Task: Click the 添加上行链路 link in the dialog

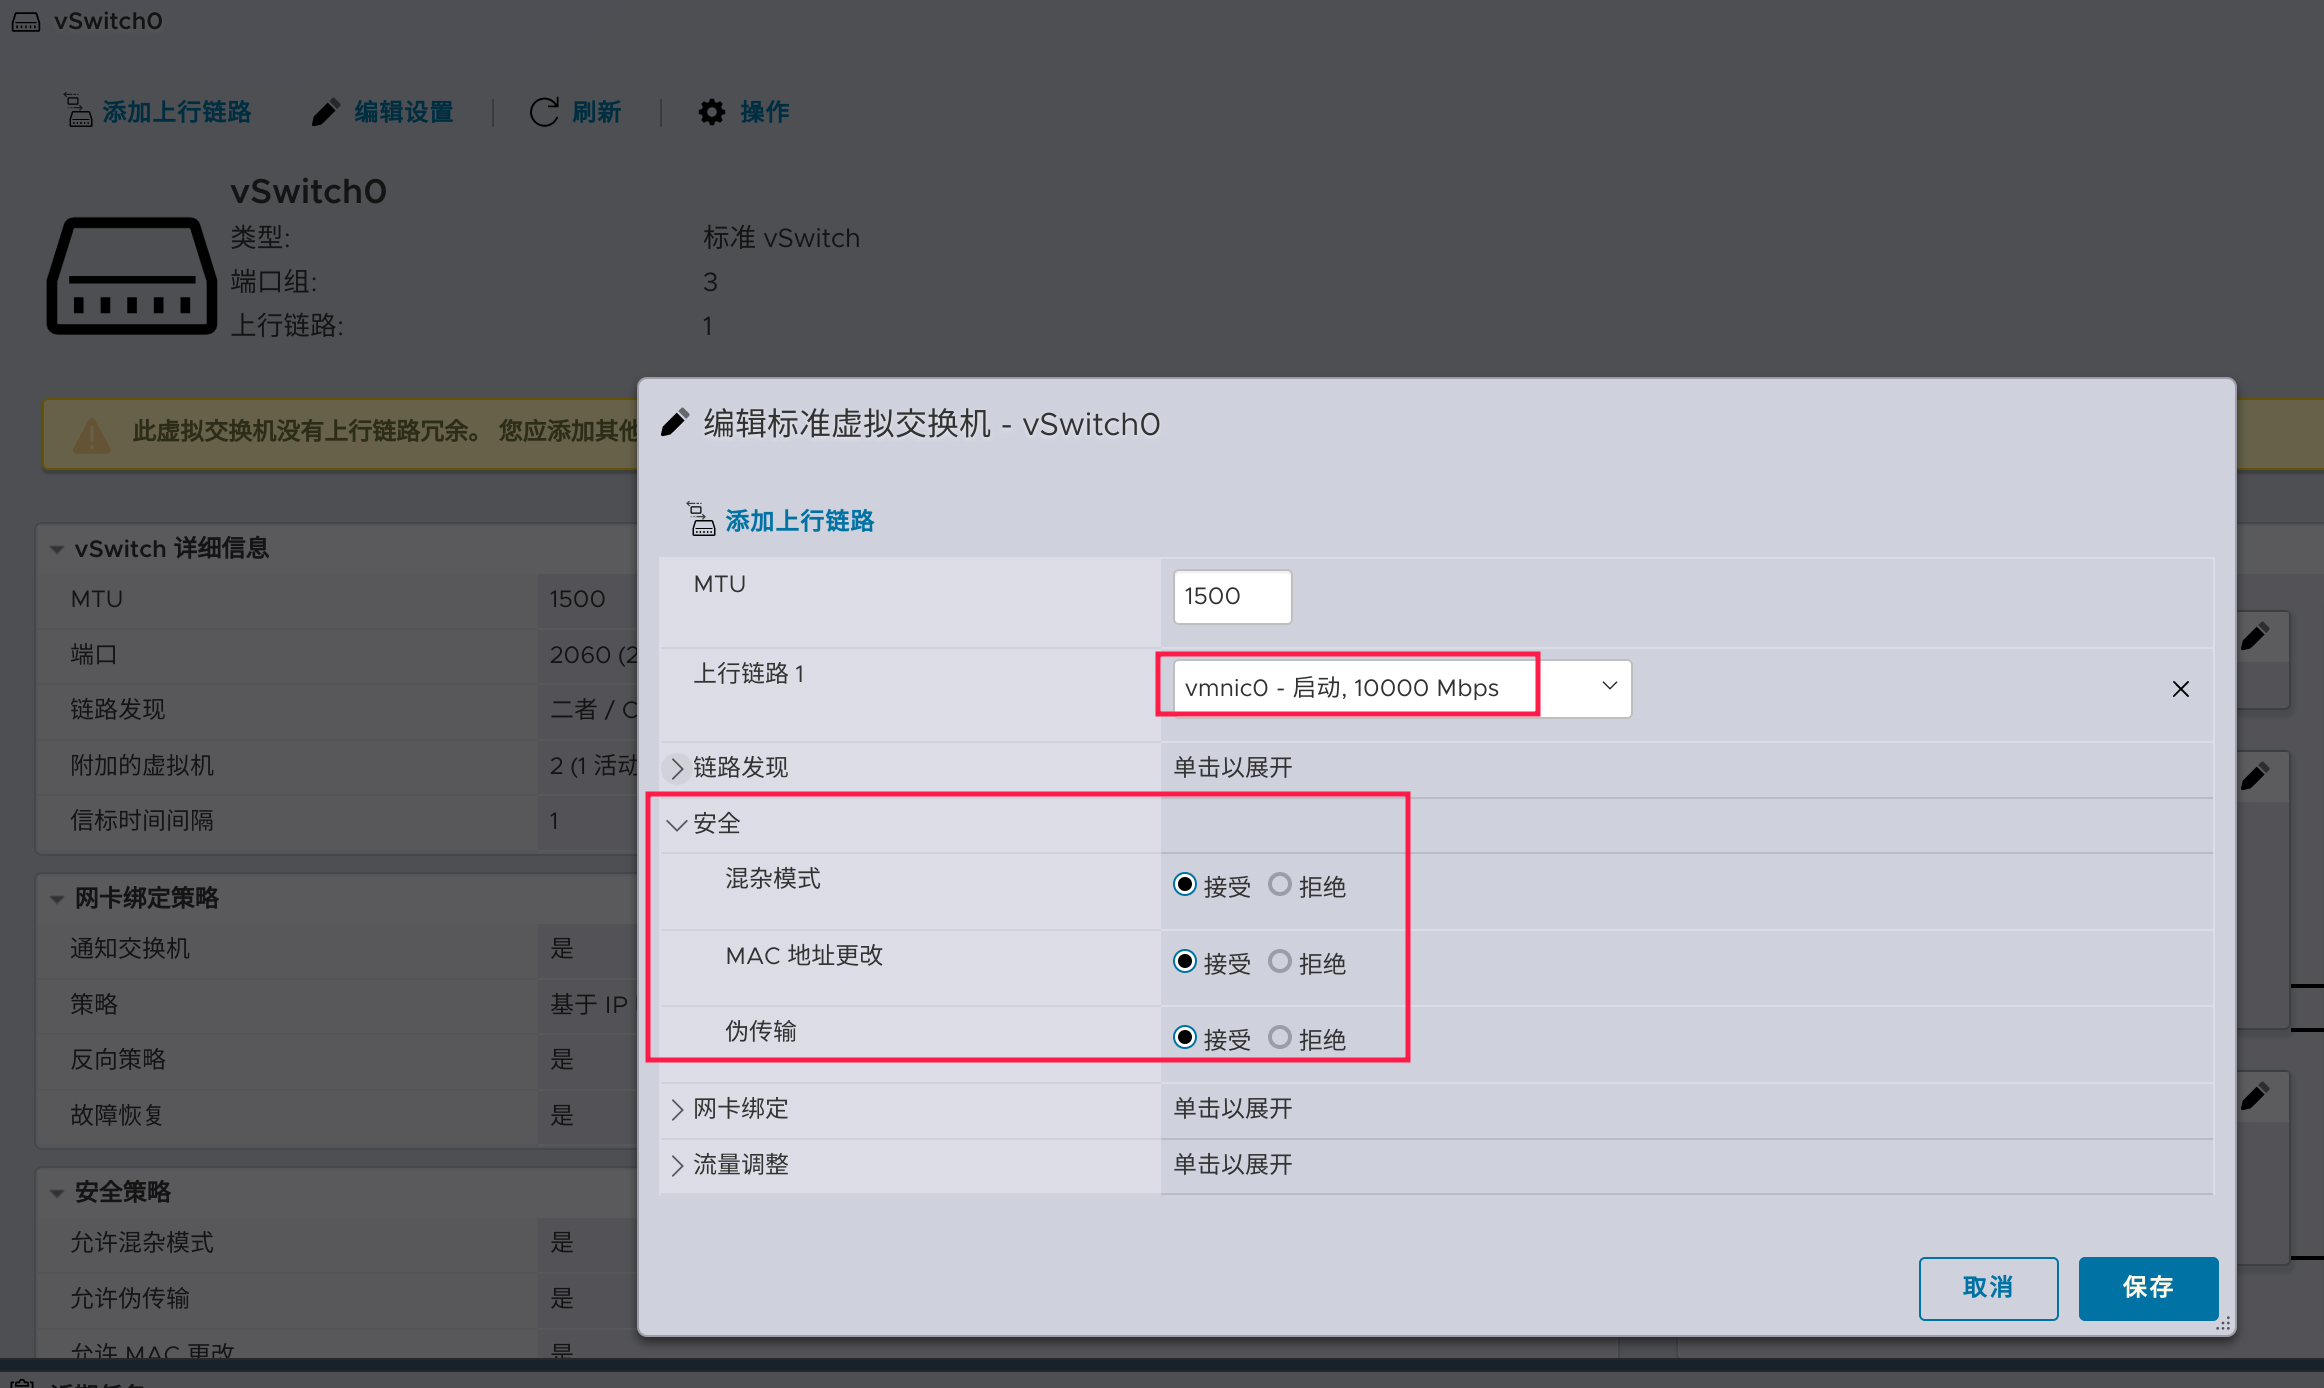Action: pos(799,521)
